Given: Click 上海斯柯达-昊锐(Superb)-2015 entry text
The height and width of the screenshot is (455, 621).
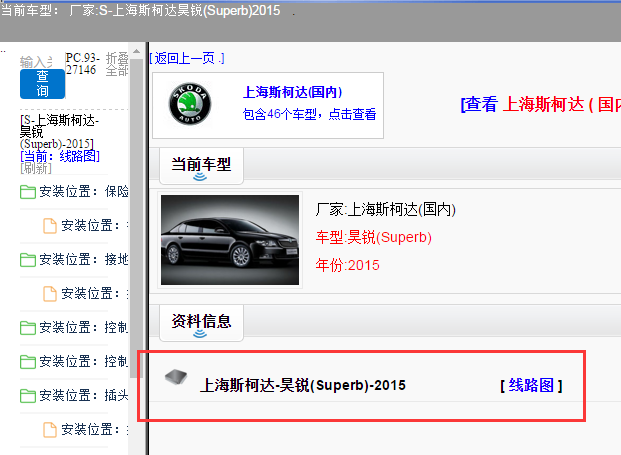Looking at the screenshot, I should (x=303, y=385).
